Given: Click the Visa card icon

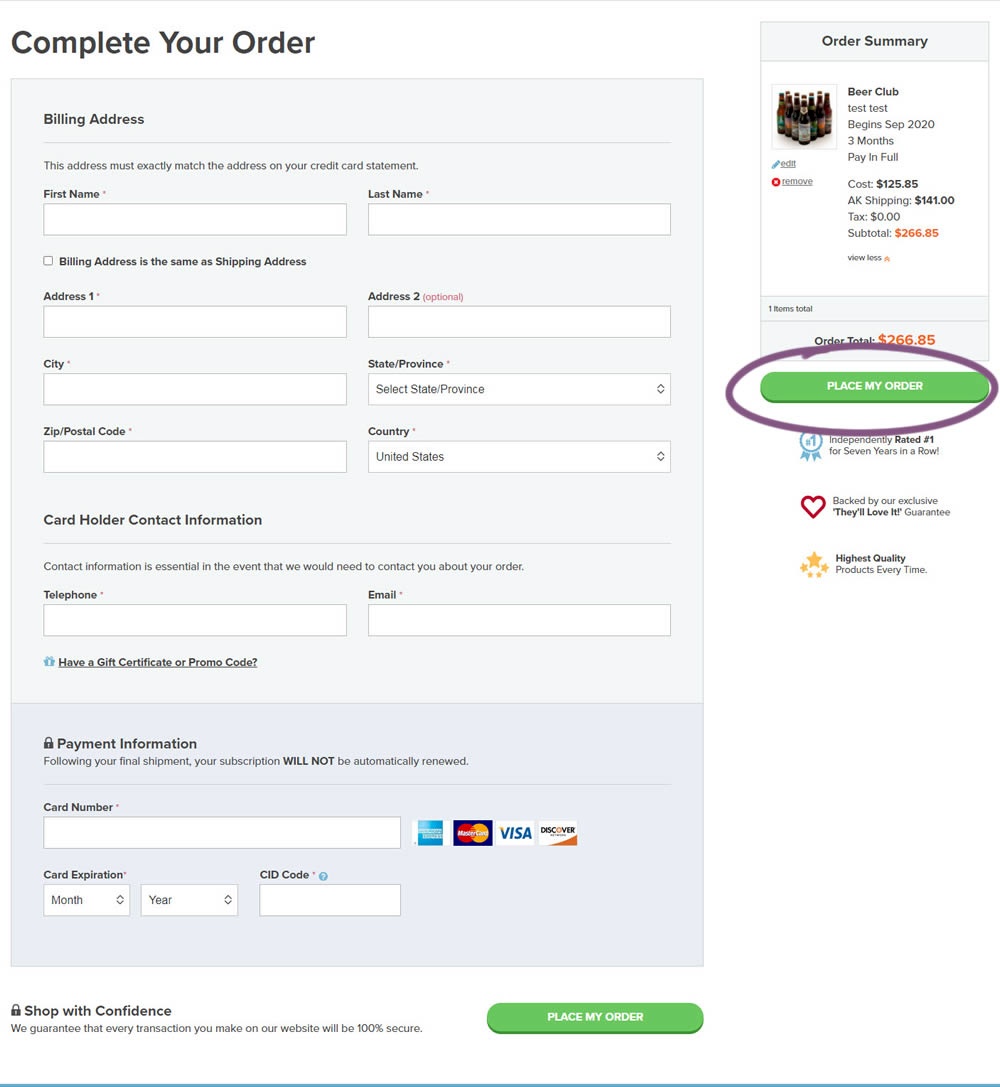Looking at the screenshot, I should tap(516, 832).
